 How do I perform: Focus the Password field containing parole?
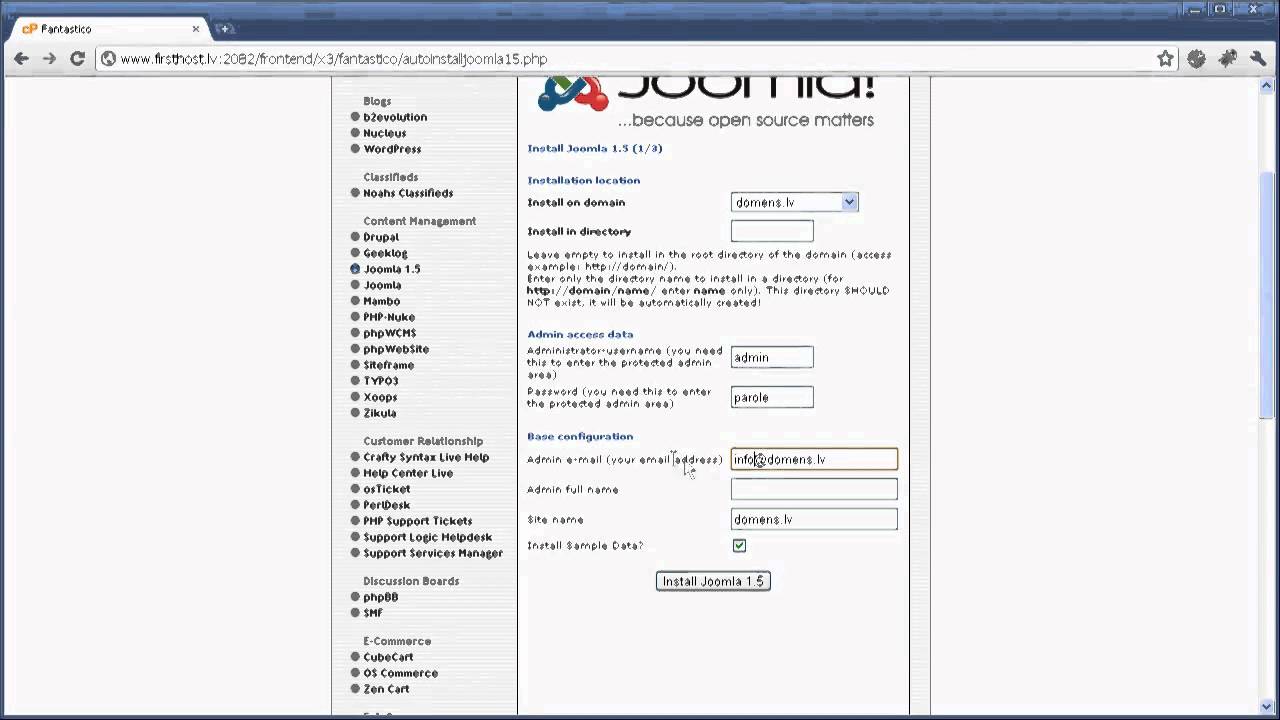pos(772,397)
